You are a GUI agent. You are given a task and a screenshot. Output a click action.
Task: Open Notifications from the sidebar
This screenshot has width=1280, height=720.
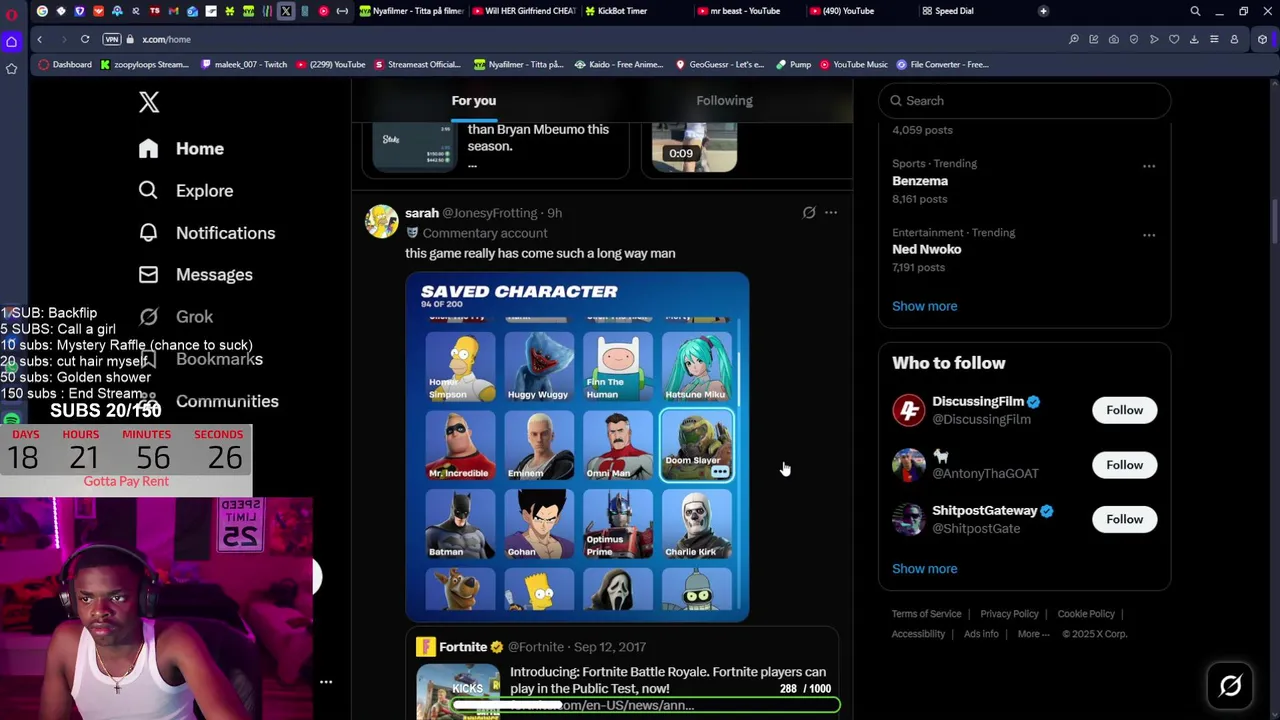(x=207, y=233)
